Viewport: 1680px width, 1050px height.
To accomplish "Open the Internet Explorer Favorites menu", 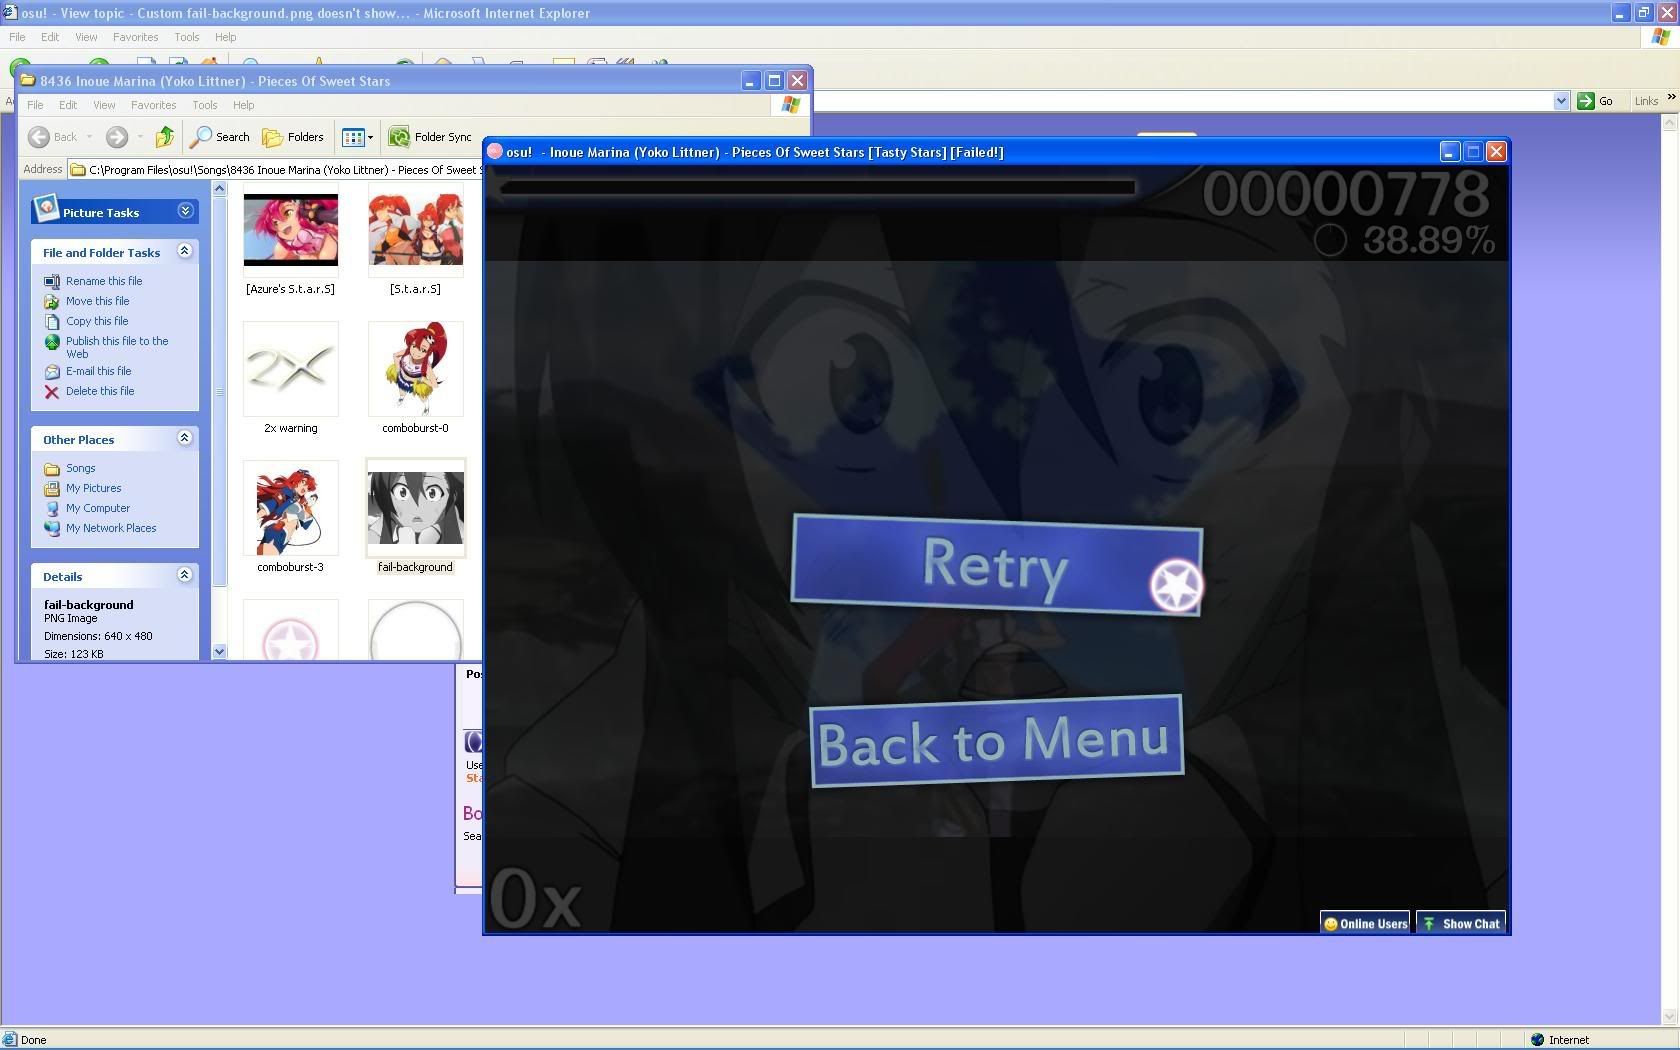I will [x=135, y=37].
